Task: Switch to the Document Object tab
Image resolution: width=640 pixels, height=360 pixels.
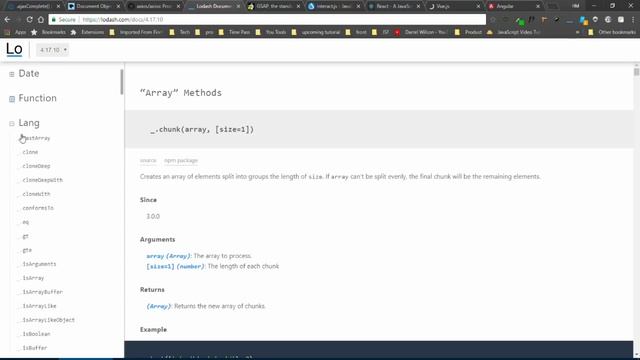Action: click(94, 6)
